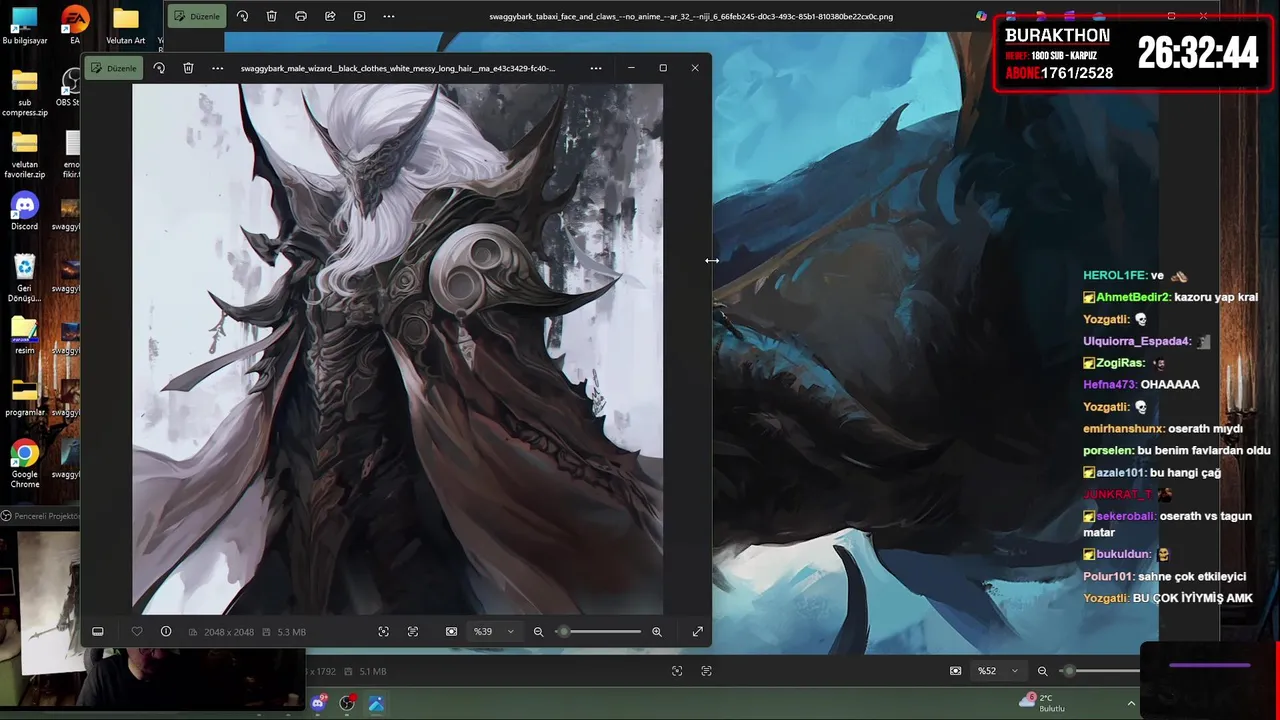Click the Photos app icon on the taskbar
The height and width of the screenshot is (720, 1280).
pyautogui.click(x=376, y=703)
